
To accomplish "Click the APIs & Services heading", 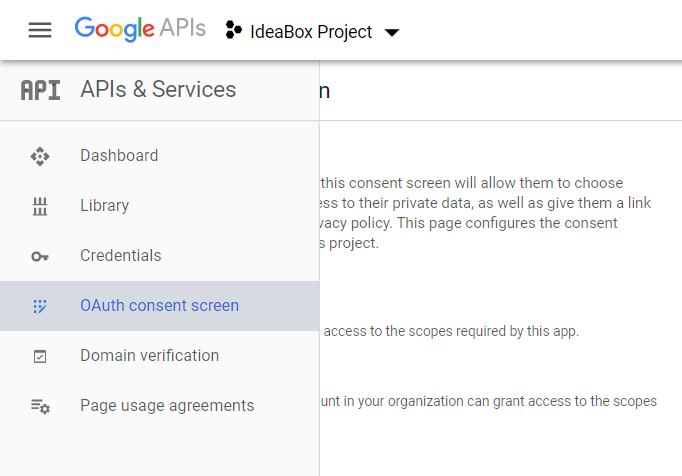I will coord(158,90).
